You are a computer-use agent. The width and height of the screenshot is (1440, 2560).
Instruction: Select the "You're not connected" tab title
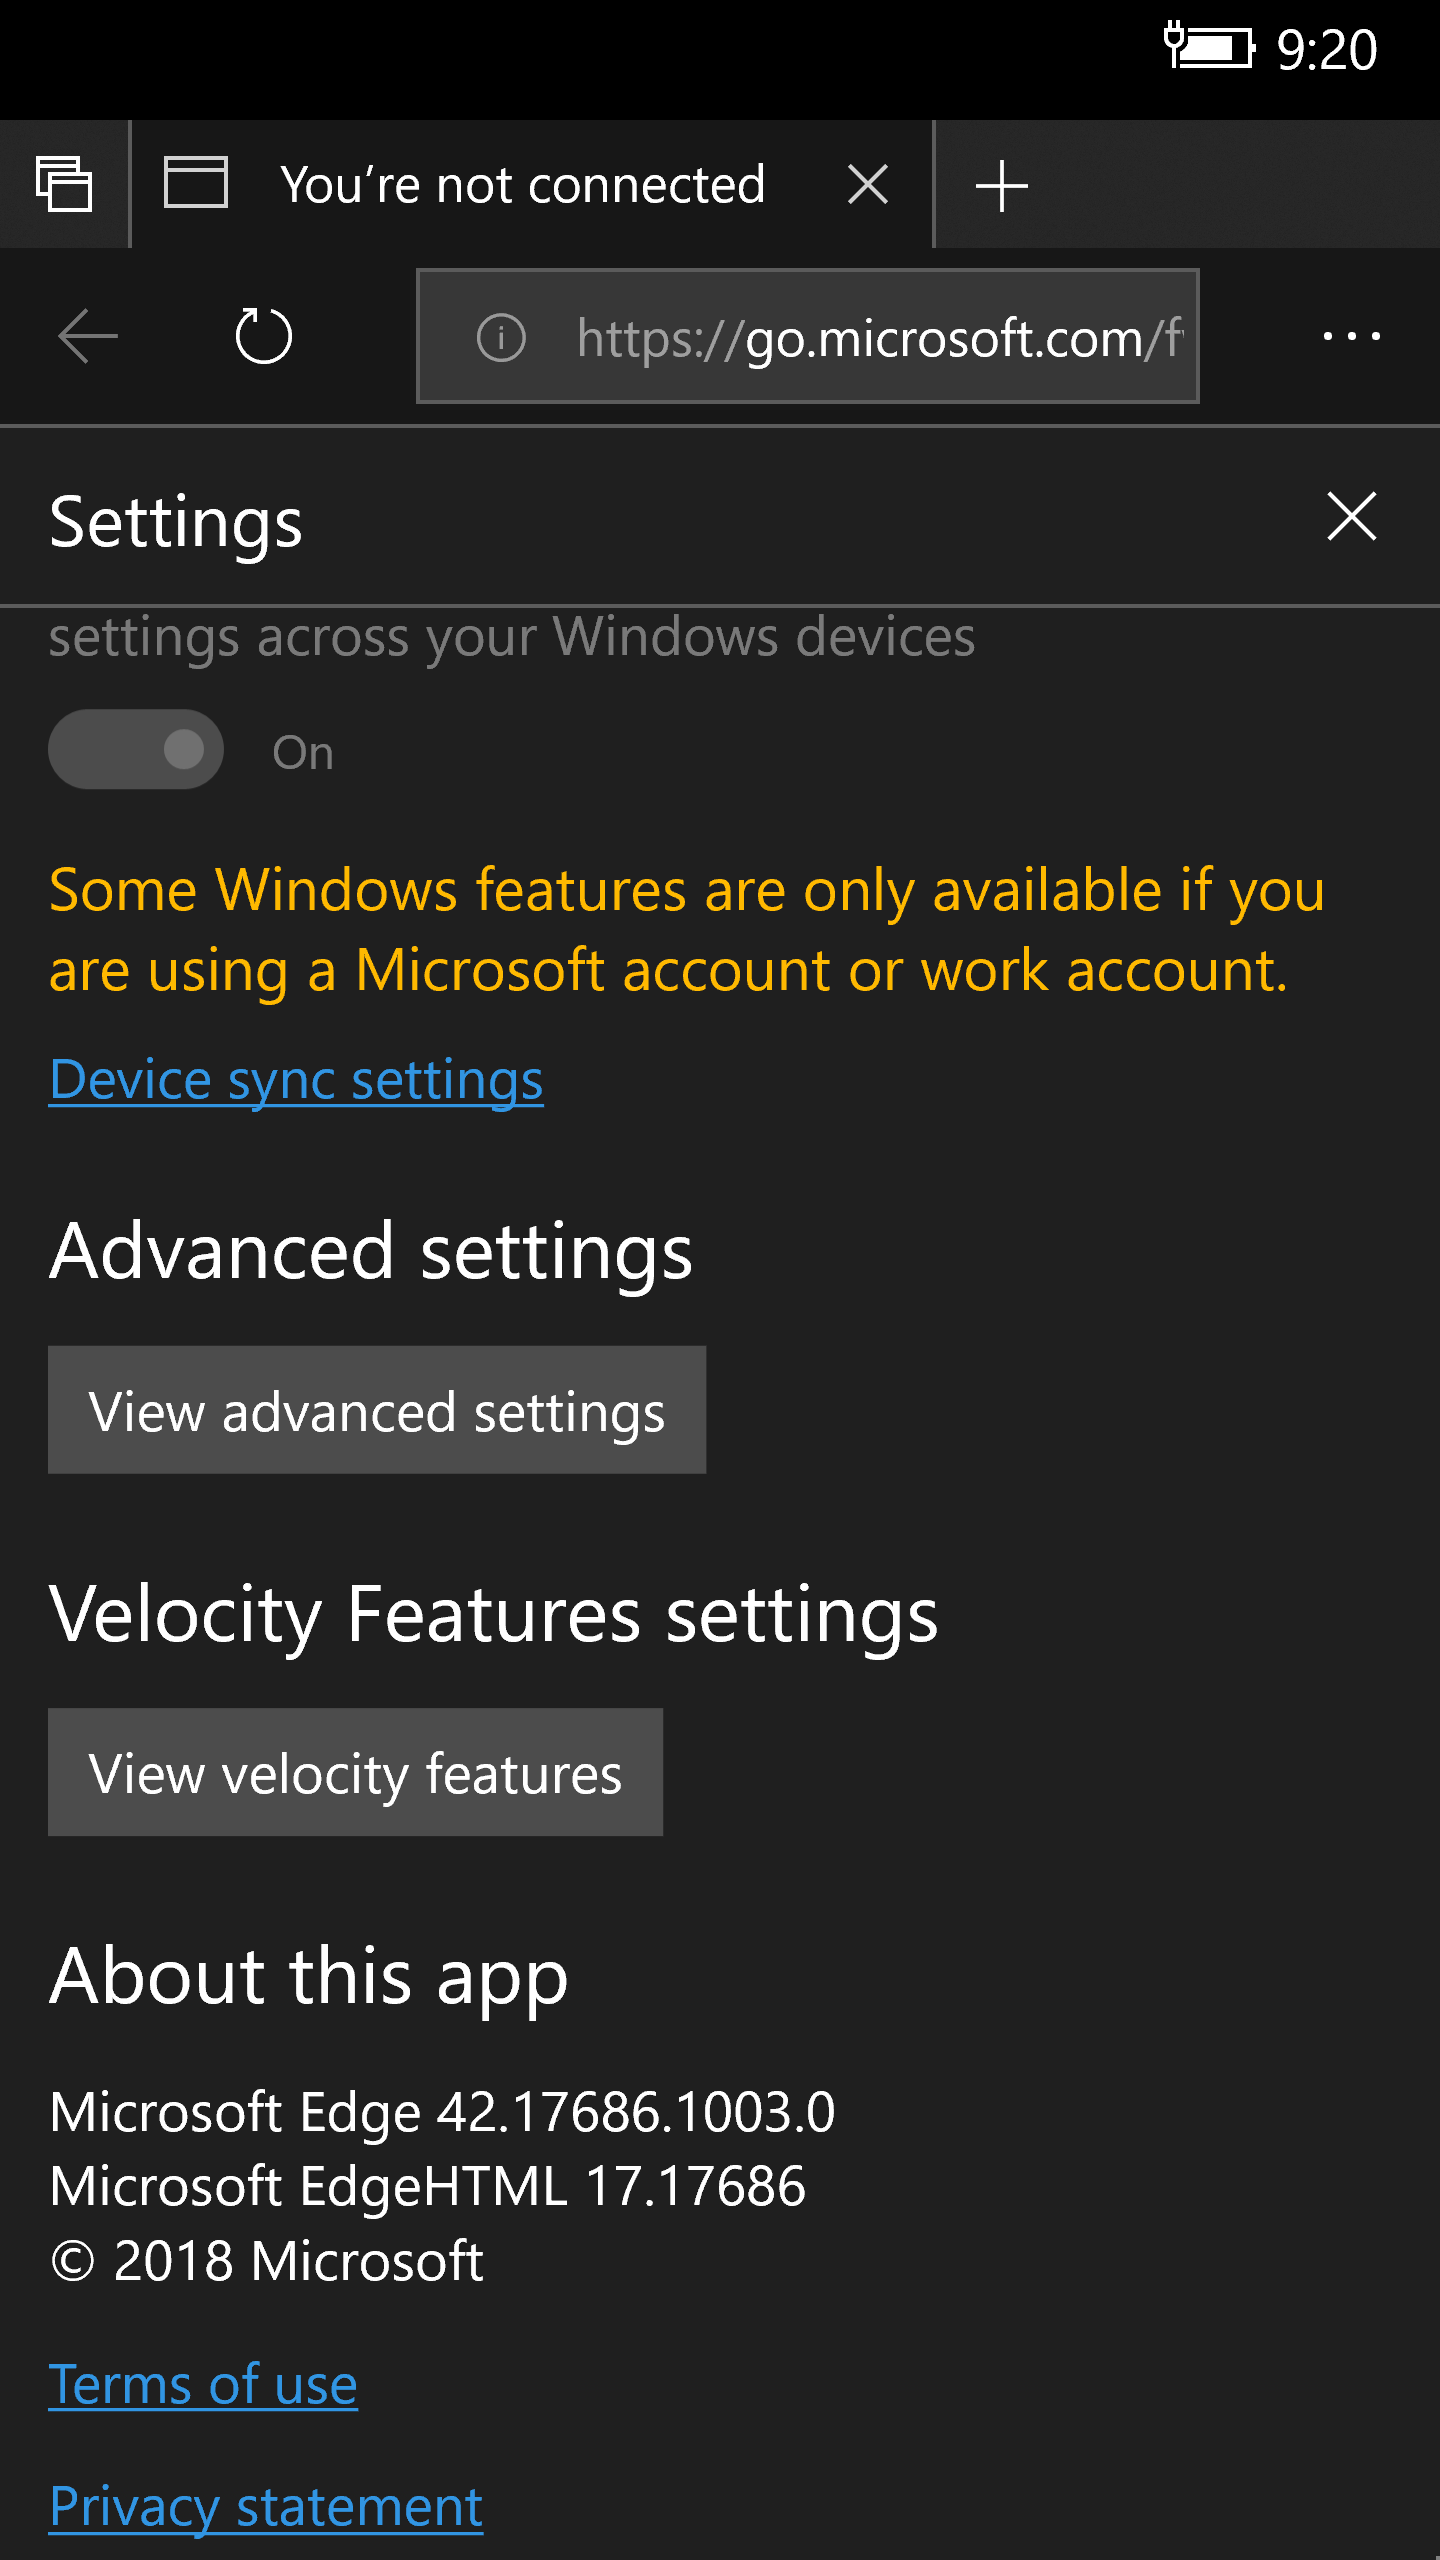[x=522, y=185]
